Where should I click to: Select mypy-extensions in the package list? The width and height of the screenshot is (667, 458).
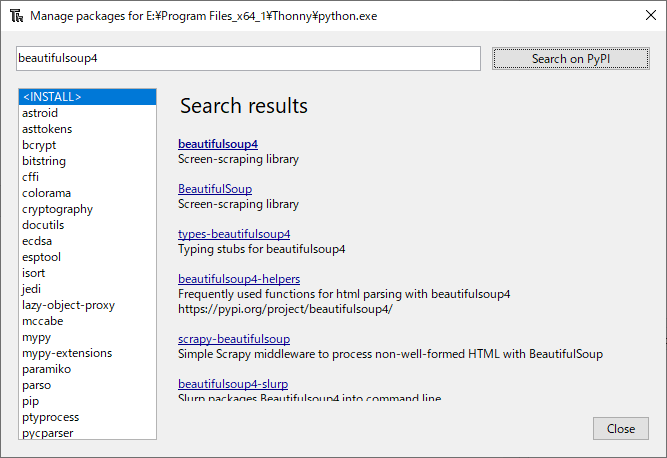(88, 353)
